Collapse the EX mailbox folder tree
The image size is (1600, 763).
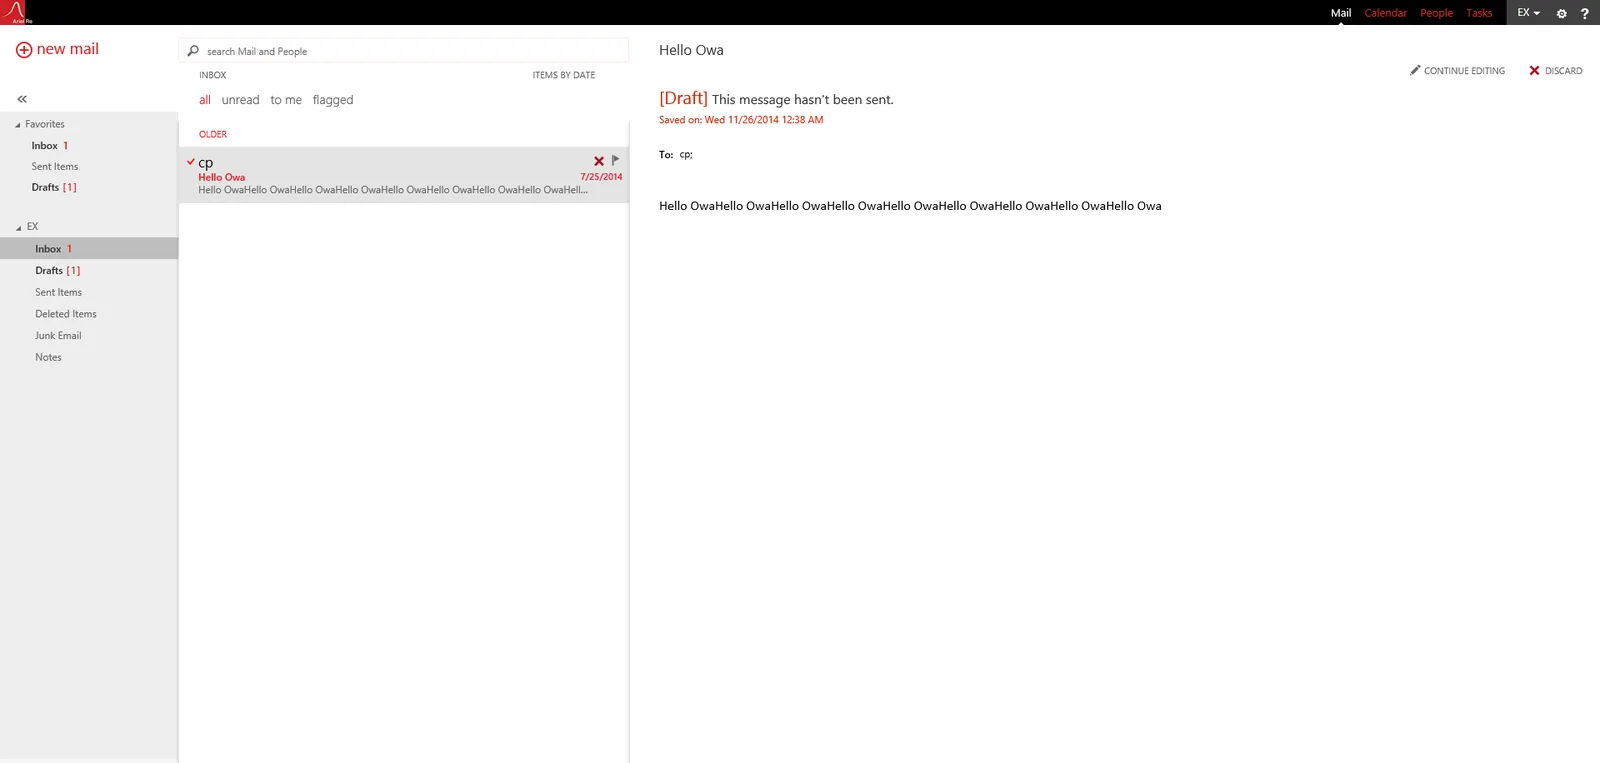point(19,228)
